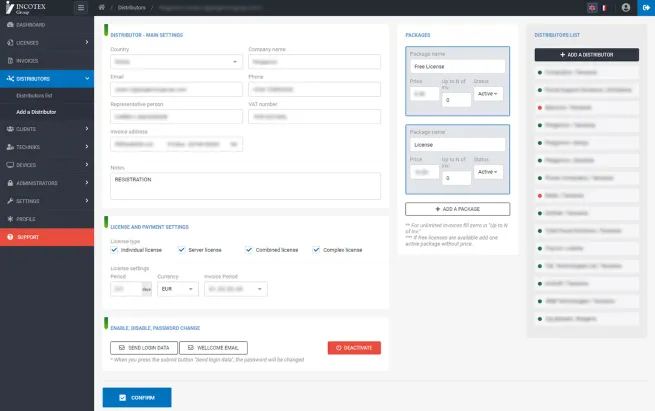Click the VAT number input field
The height and width of the screenshot is (411, 655).
point(314,117)
